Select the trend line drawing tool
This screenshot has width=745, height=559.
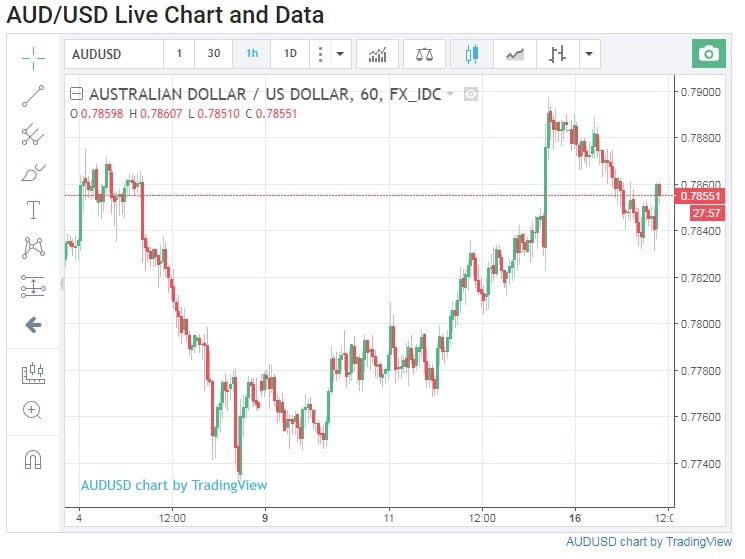(33, 96)
